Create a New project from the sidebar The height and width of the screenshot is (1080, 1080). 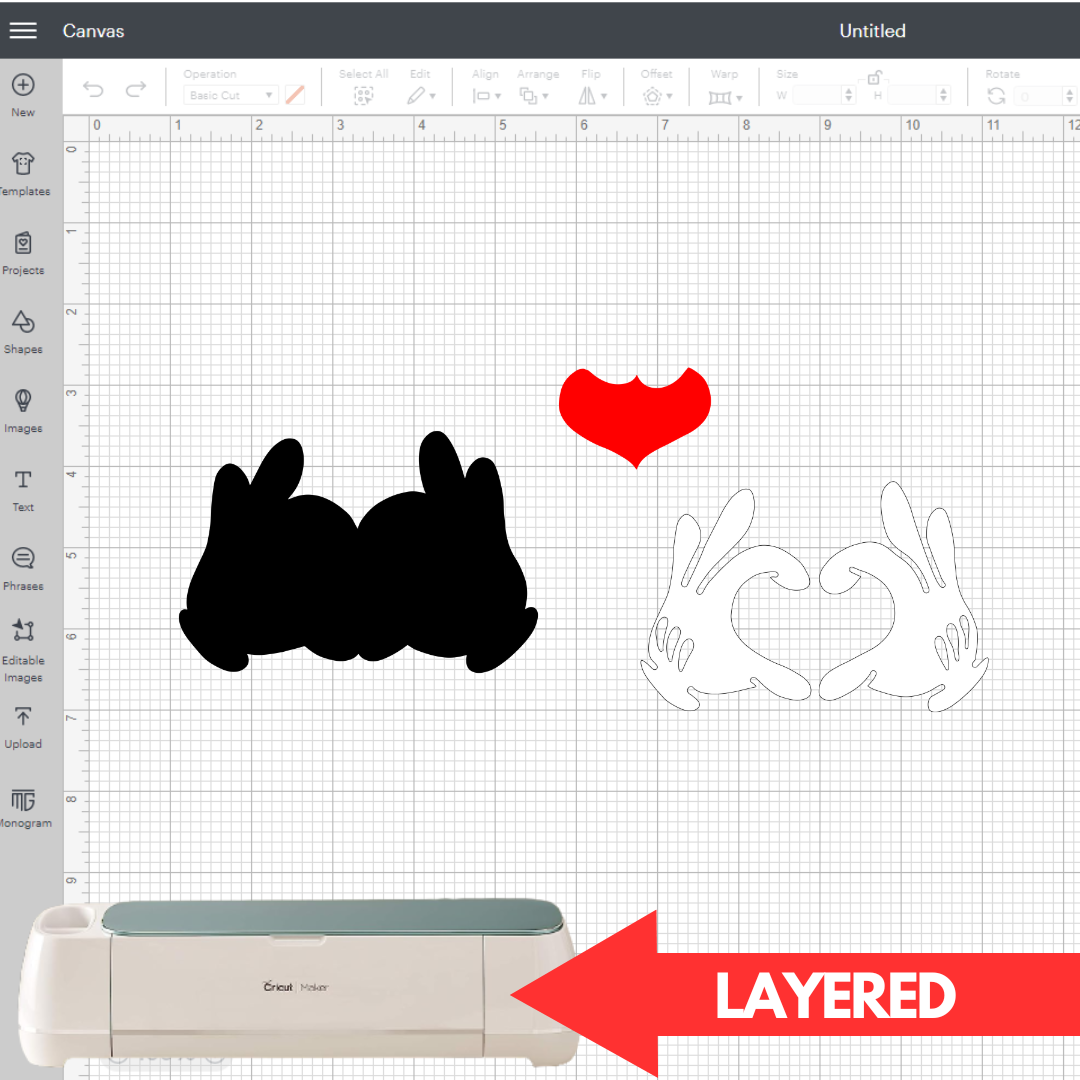click(23, 95)
